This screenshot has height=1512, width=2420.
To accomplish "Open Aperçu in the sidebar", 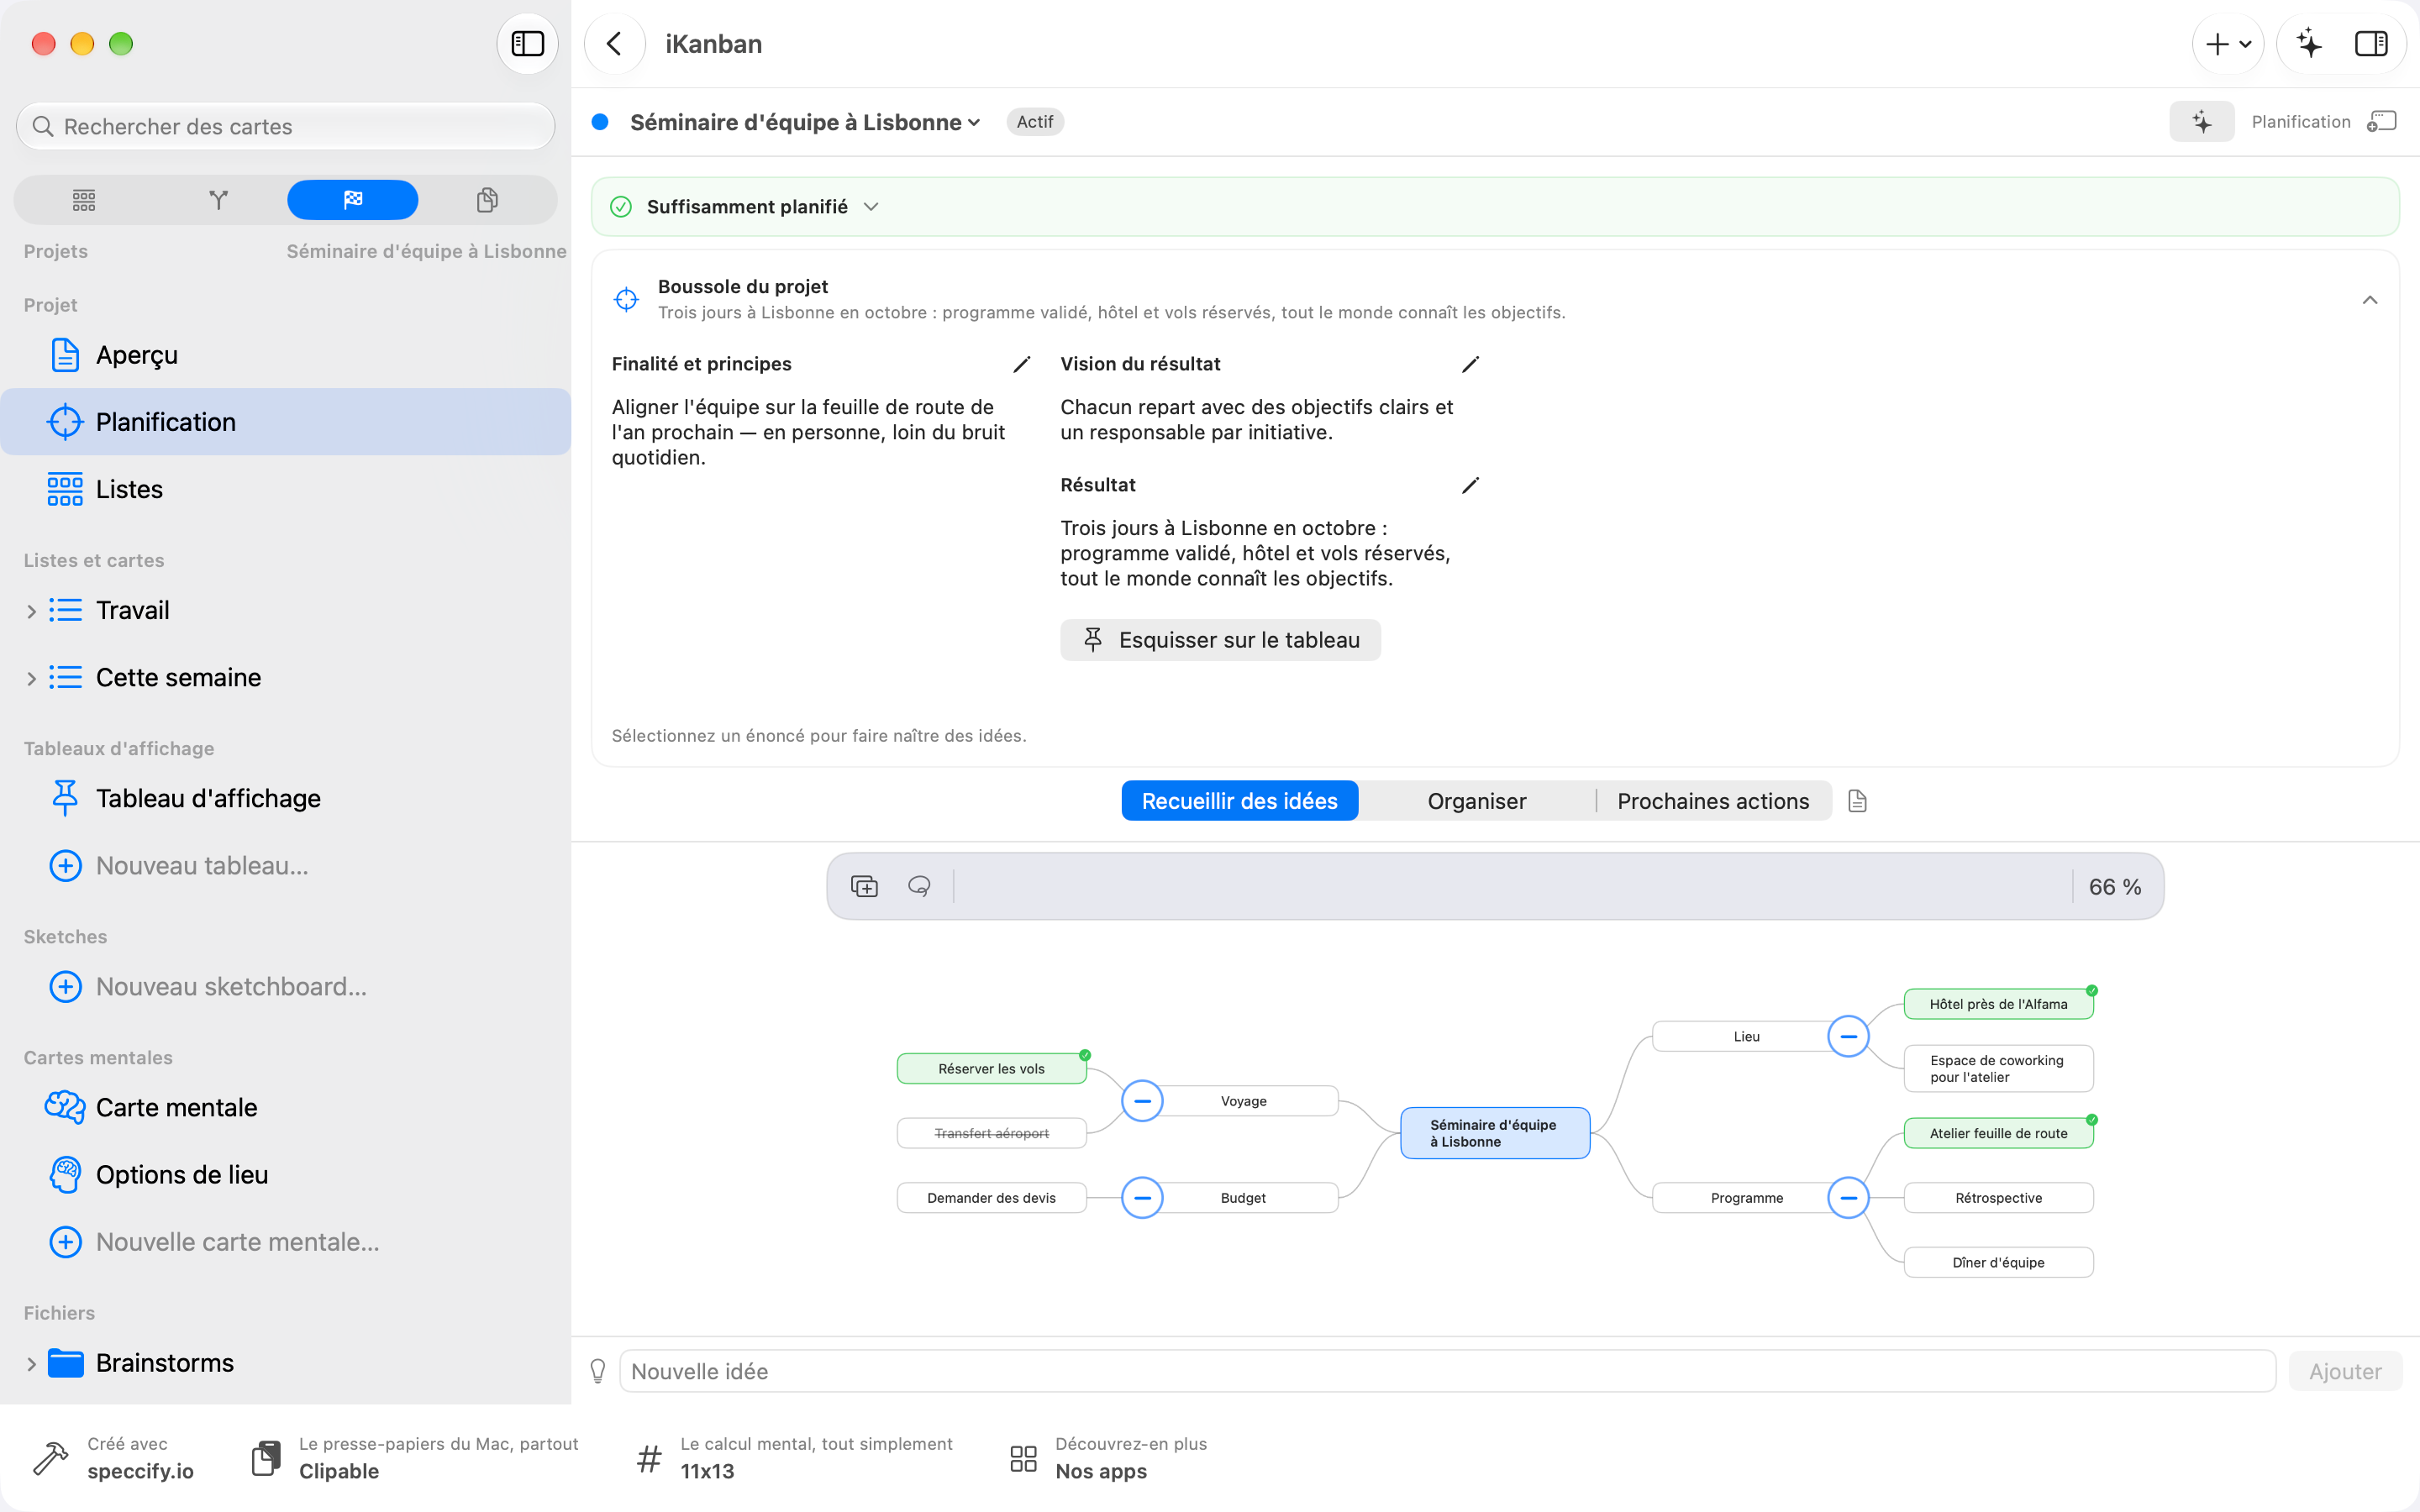I will click(x=285, y=355).
